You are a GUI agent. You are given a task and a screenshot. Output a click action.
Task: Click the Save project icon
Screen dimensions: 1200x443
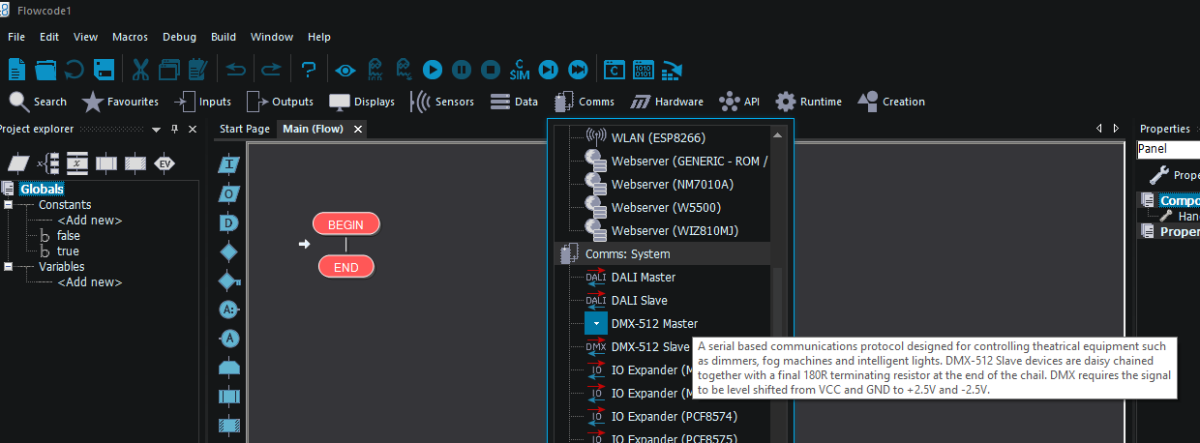(104, 69)
